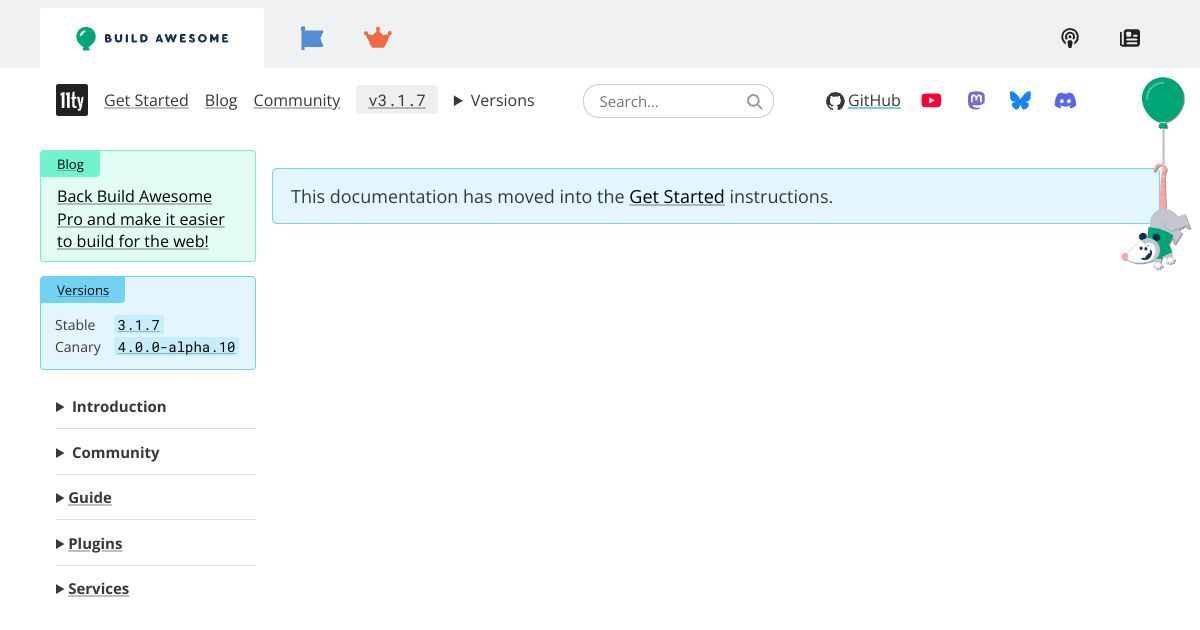Screen dimensions: 1200x630
Task: Click the orange crown icon
Action: (x=378, y=38)
